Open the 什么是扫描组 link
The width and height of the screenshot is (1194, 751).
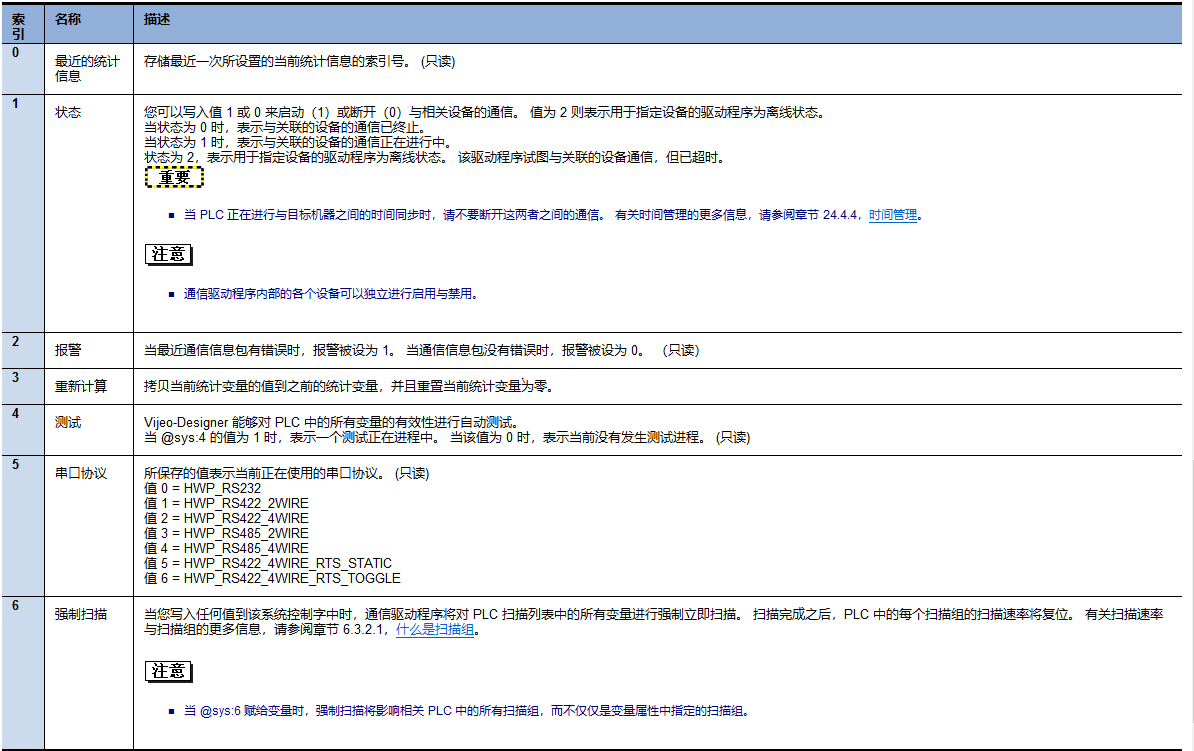(435, 630)
